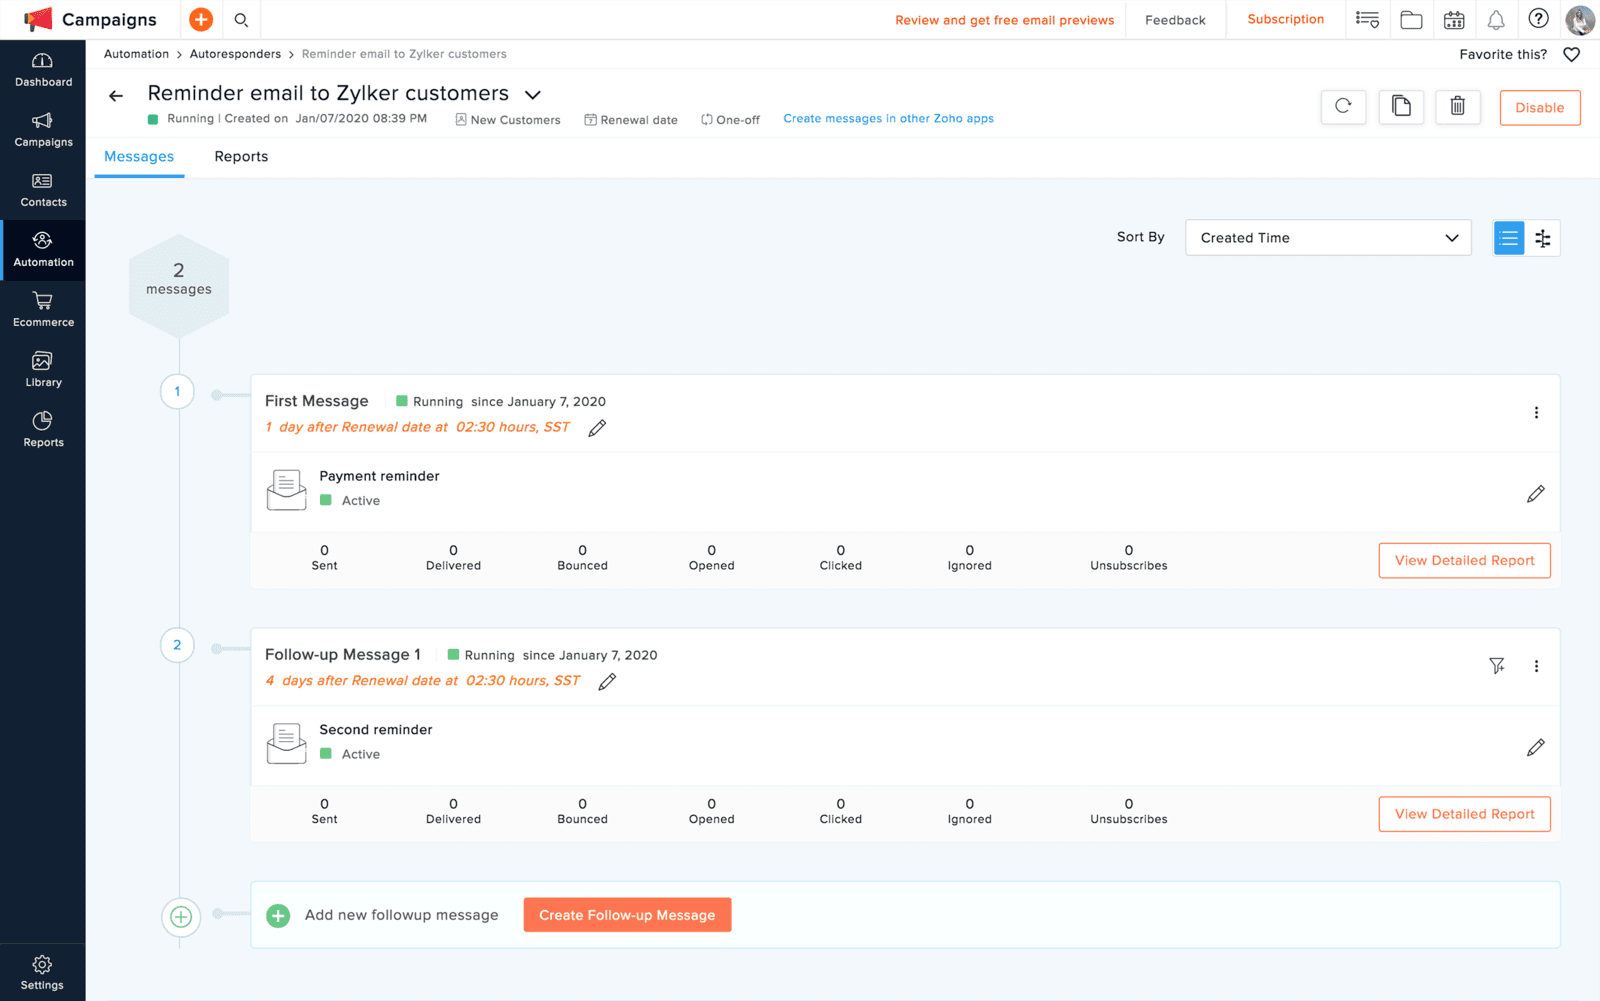Image resolution: width=1600 pixels, height=1001 pixels.
Task: Open the Dashboard sidebar item
Action: coord(43,70)
